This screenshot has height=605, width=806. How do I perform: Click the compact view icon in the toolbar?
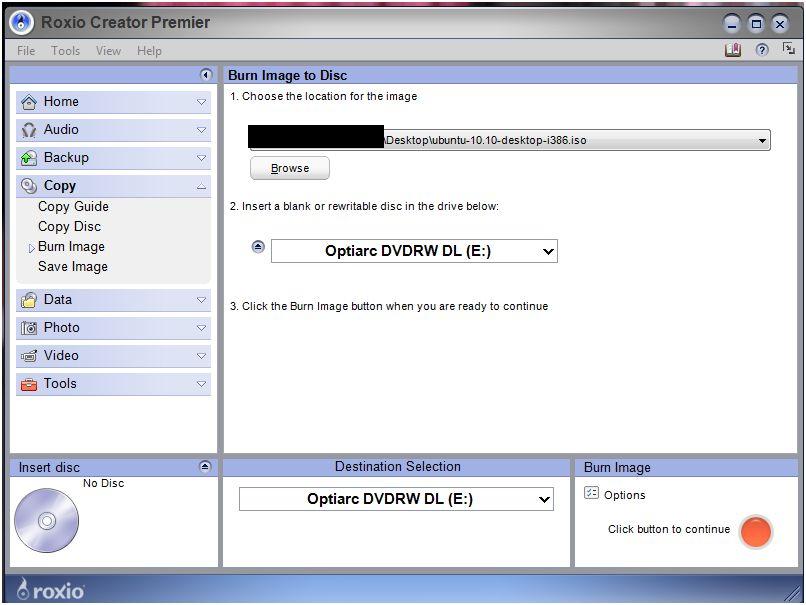pyautogui.click(x=789, y=49)
